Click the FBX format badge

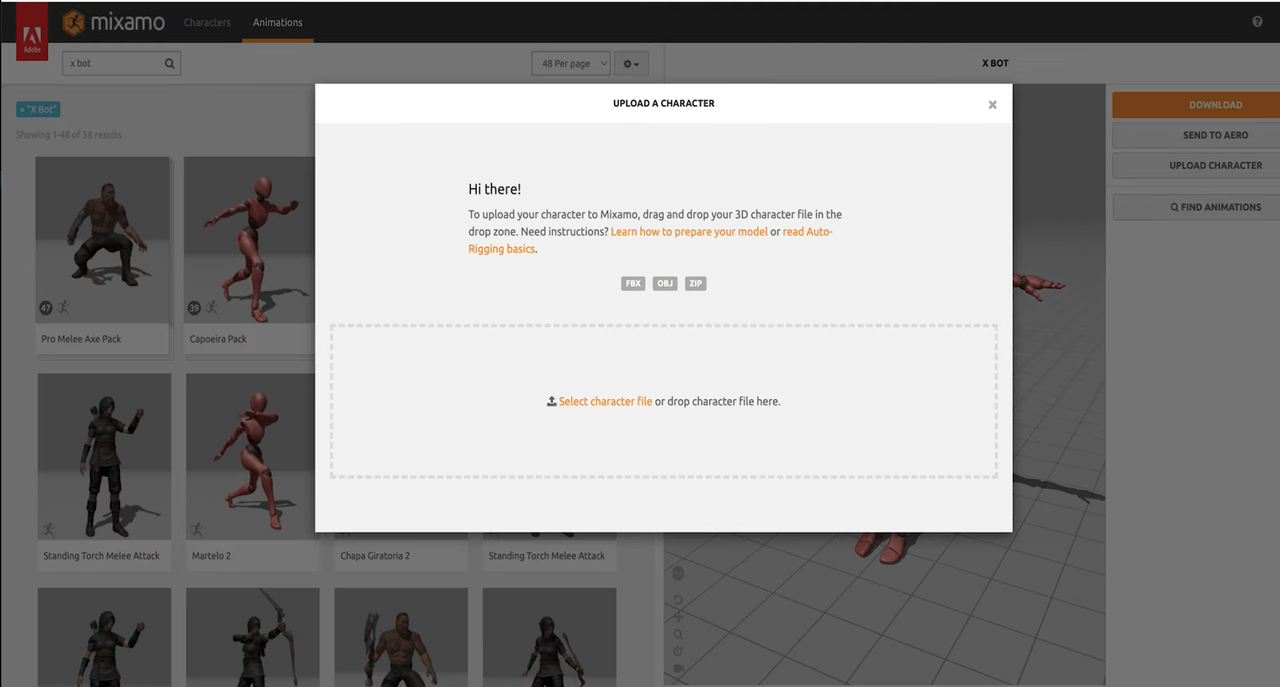tap(633, 284)
